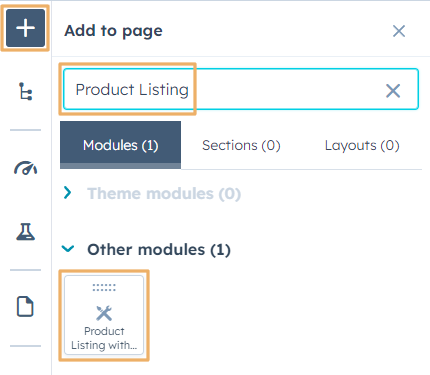Screen dimensions: 430x375
Task: Open the page document icon in sidebar
Action: pos(25,306)
